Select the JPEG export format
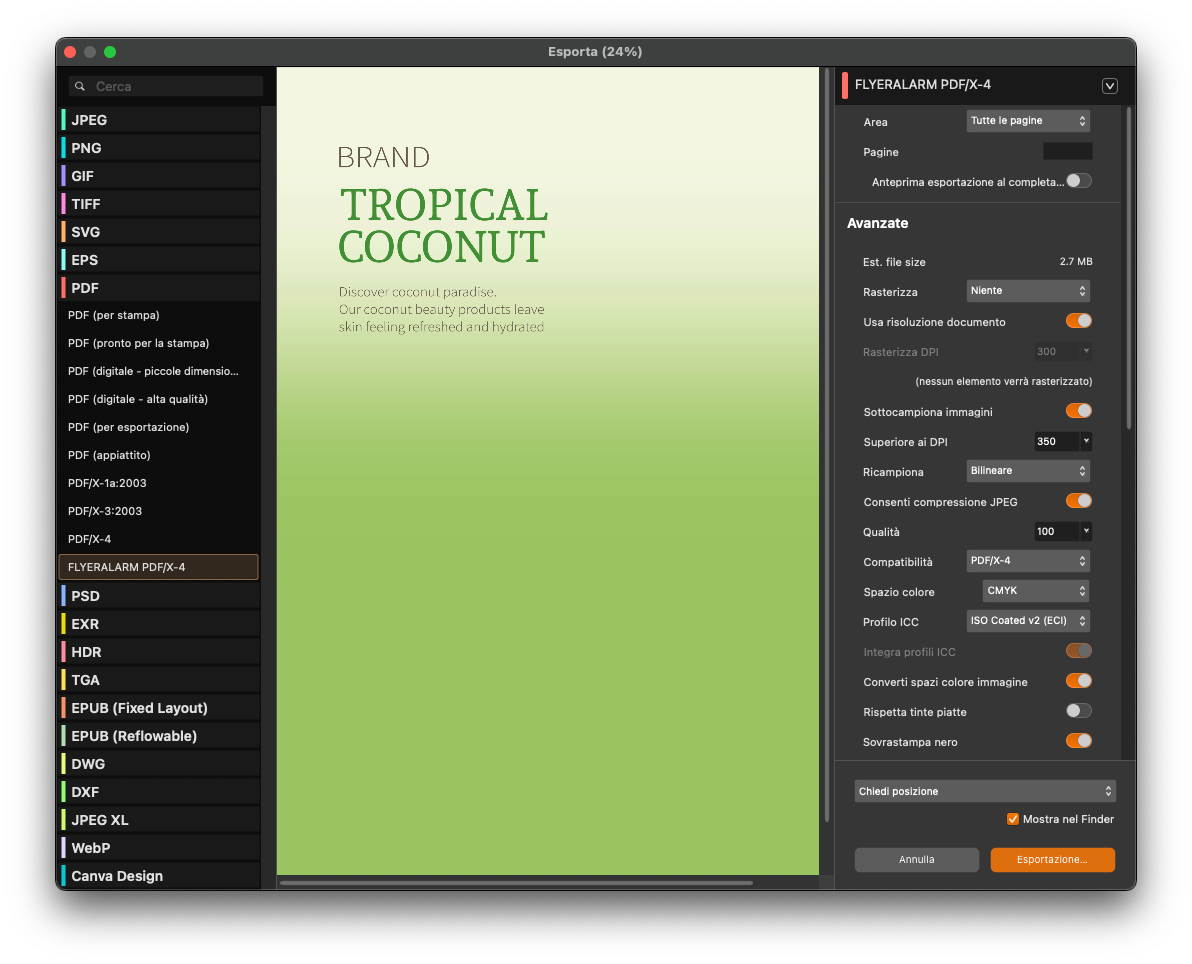The width and height of the screenshot is (1192, 964). 160,120
